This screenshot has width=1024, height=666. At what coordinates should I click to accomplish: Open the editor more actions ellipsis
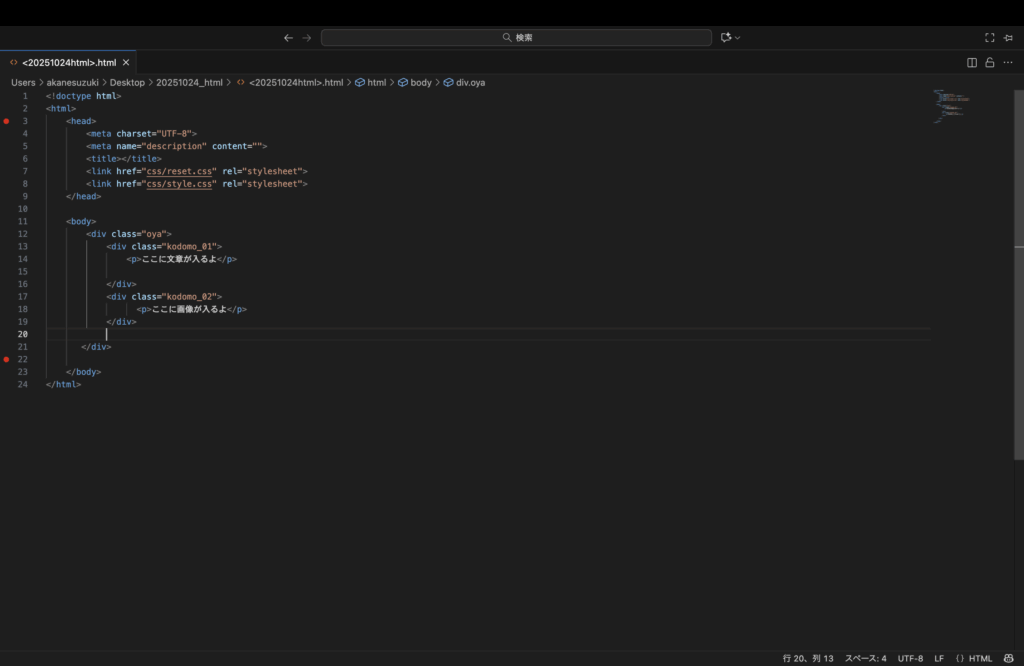coord(1008,62)
